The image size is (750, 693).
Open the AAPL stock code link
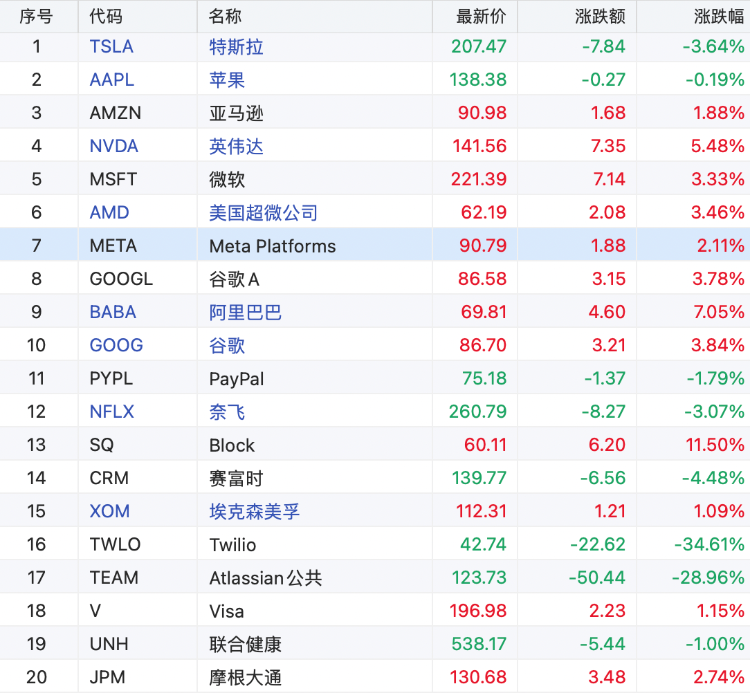pyautogui.click(x=111, y=80)
